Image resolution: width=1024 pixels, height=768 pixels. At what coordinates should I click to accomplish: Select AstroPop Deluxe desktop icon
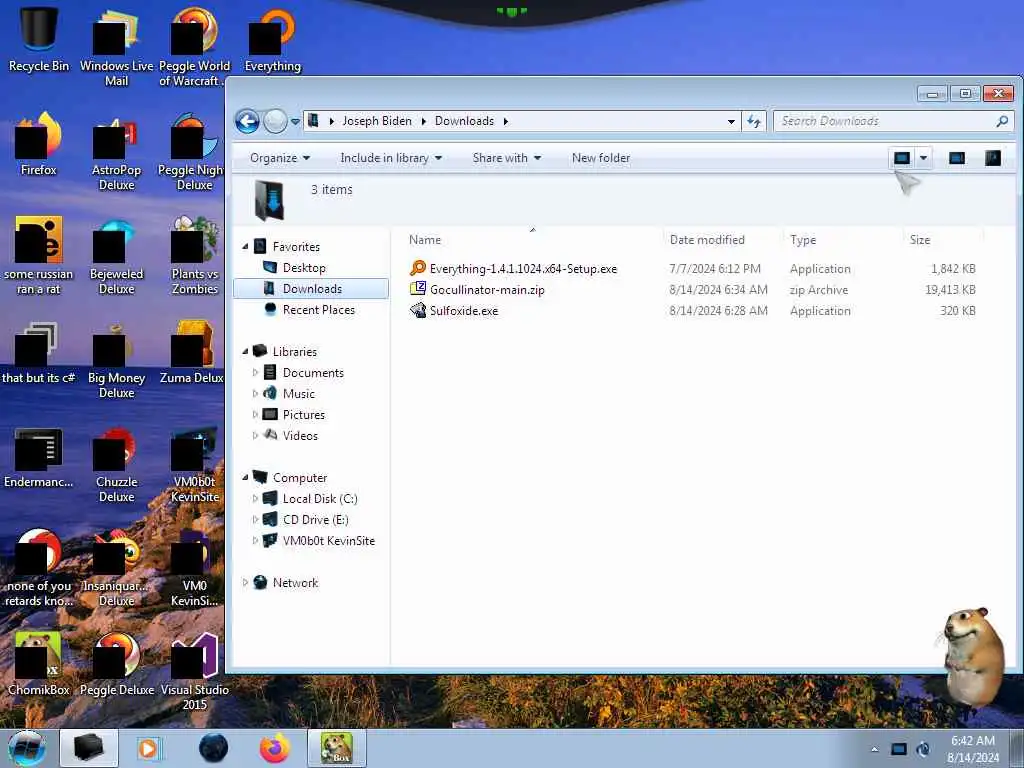(116, 152)
